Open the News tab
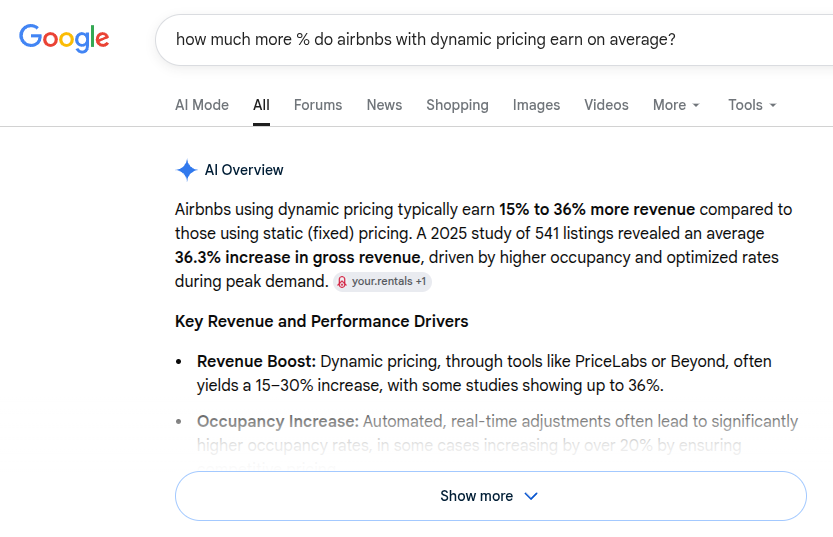Image resolution: width=833 pixels, height=537 pixels. [384, 105]
